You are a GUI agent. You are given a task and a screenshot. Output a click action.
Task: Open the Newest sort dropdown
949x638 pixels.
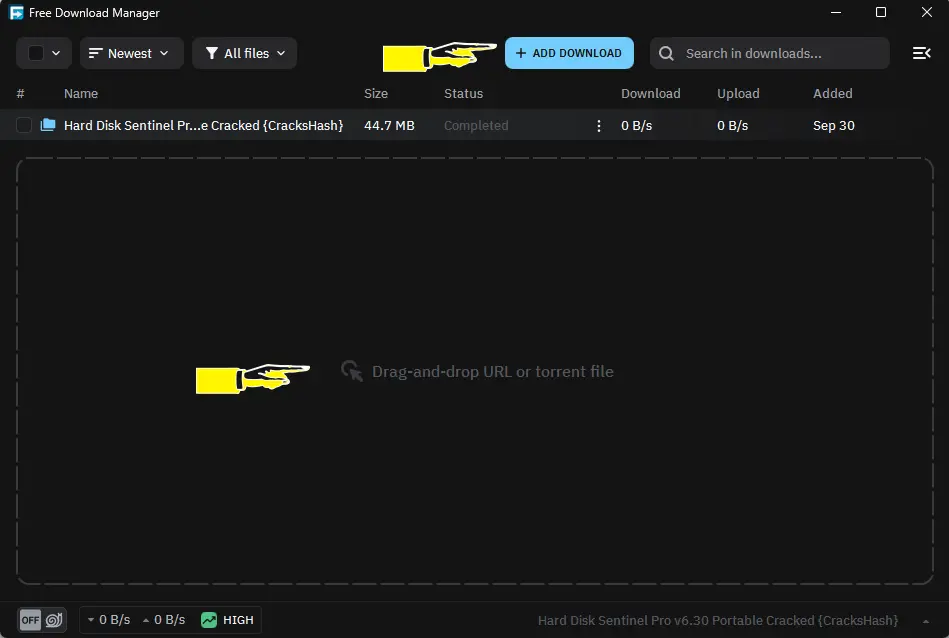coord(131,54)
